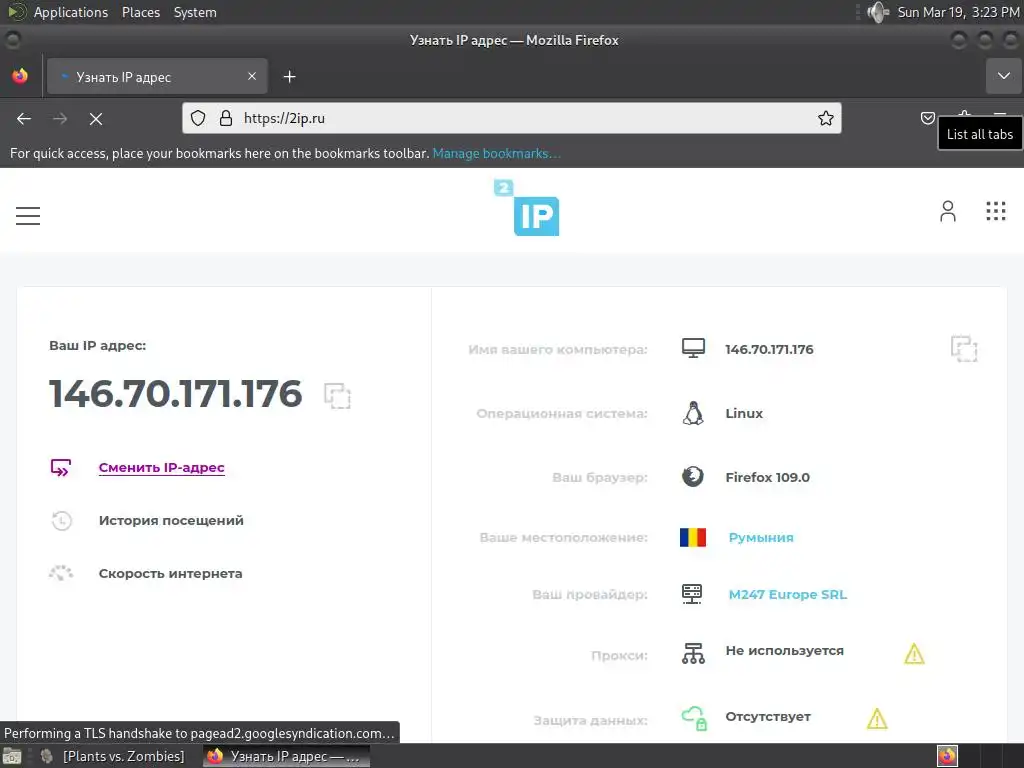Open История посещений
The width and height of the screenshot is (1024, 768).
pos(171,520)
